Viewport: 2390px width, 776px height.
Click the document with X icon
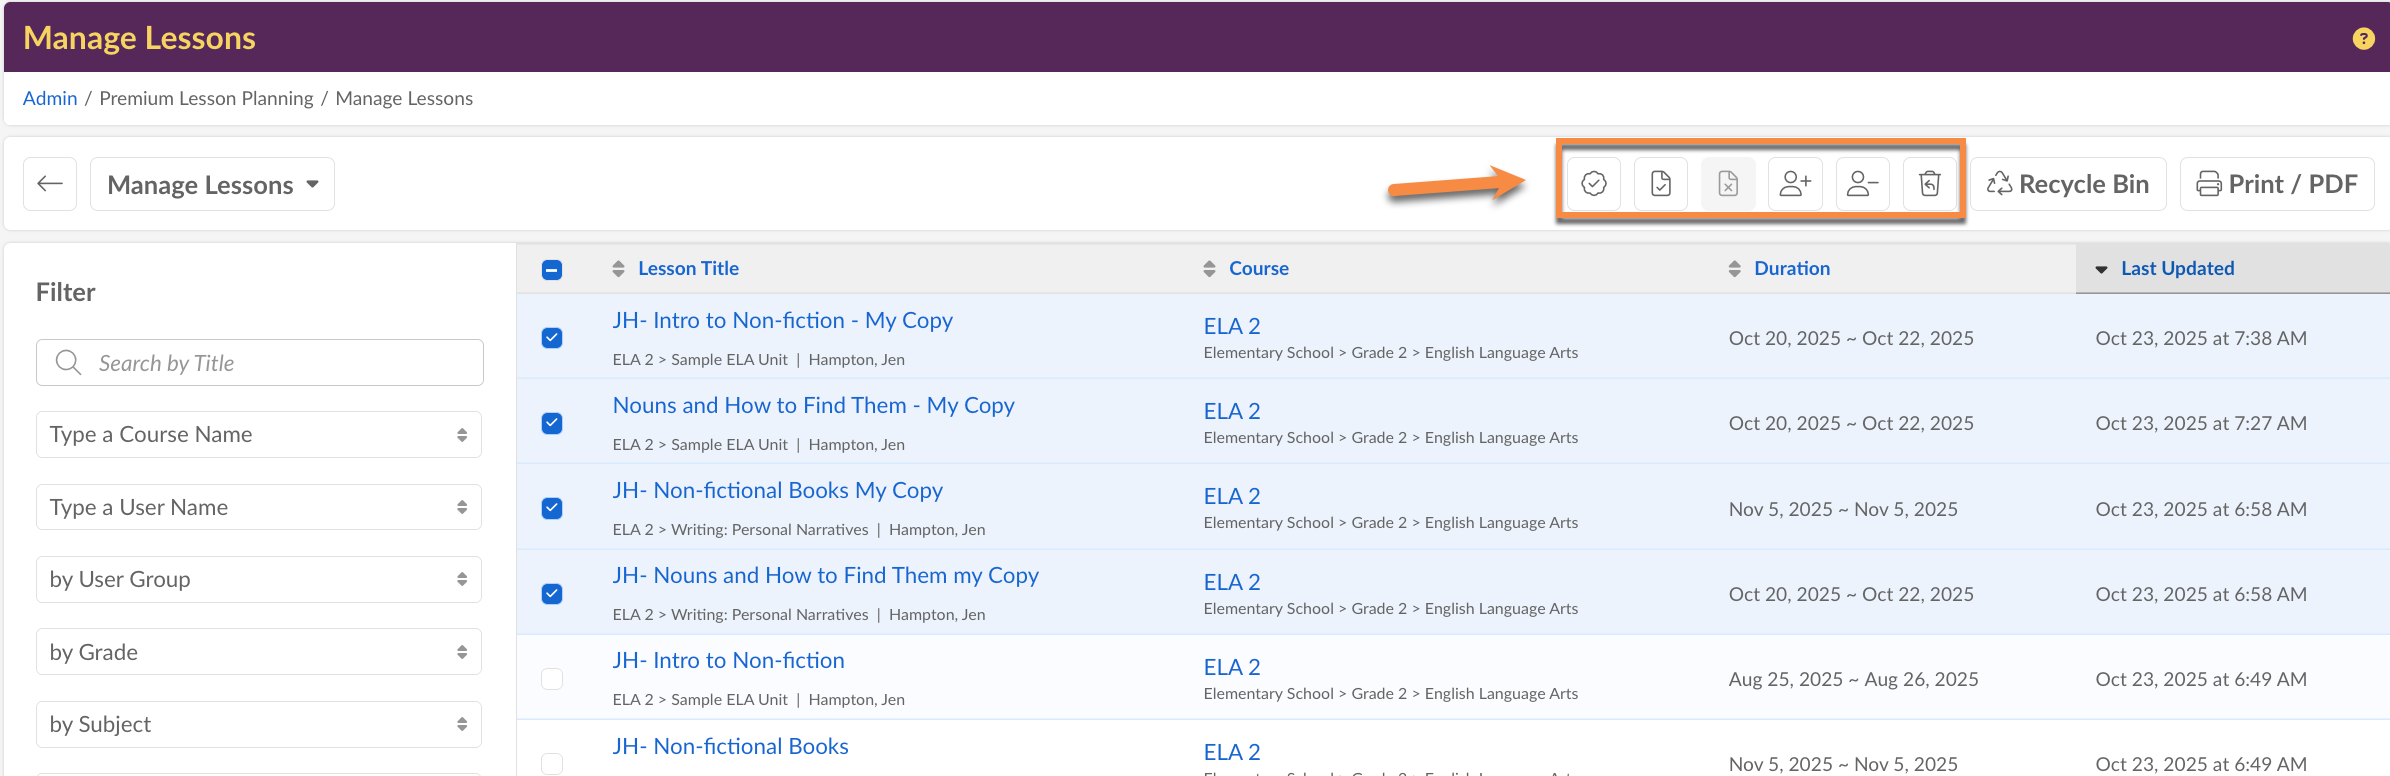pos(1727,184)
